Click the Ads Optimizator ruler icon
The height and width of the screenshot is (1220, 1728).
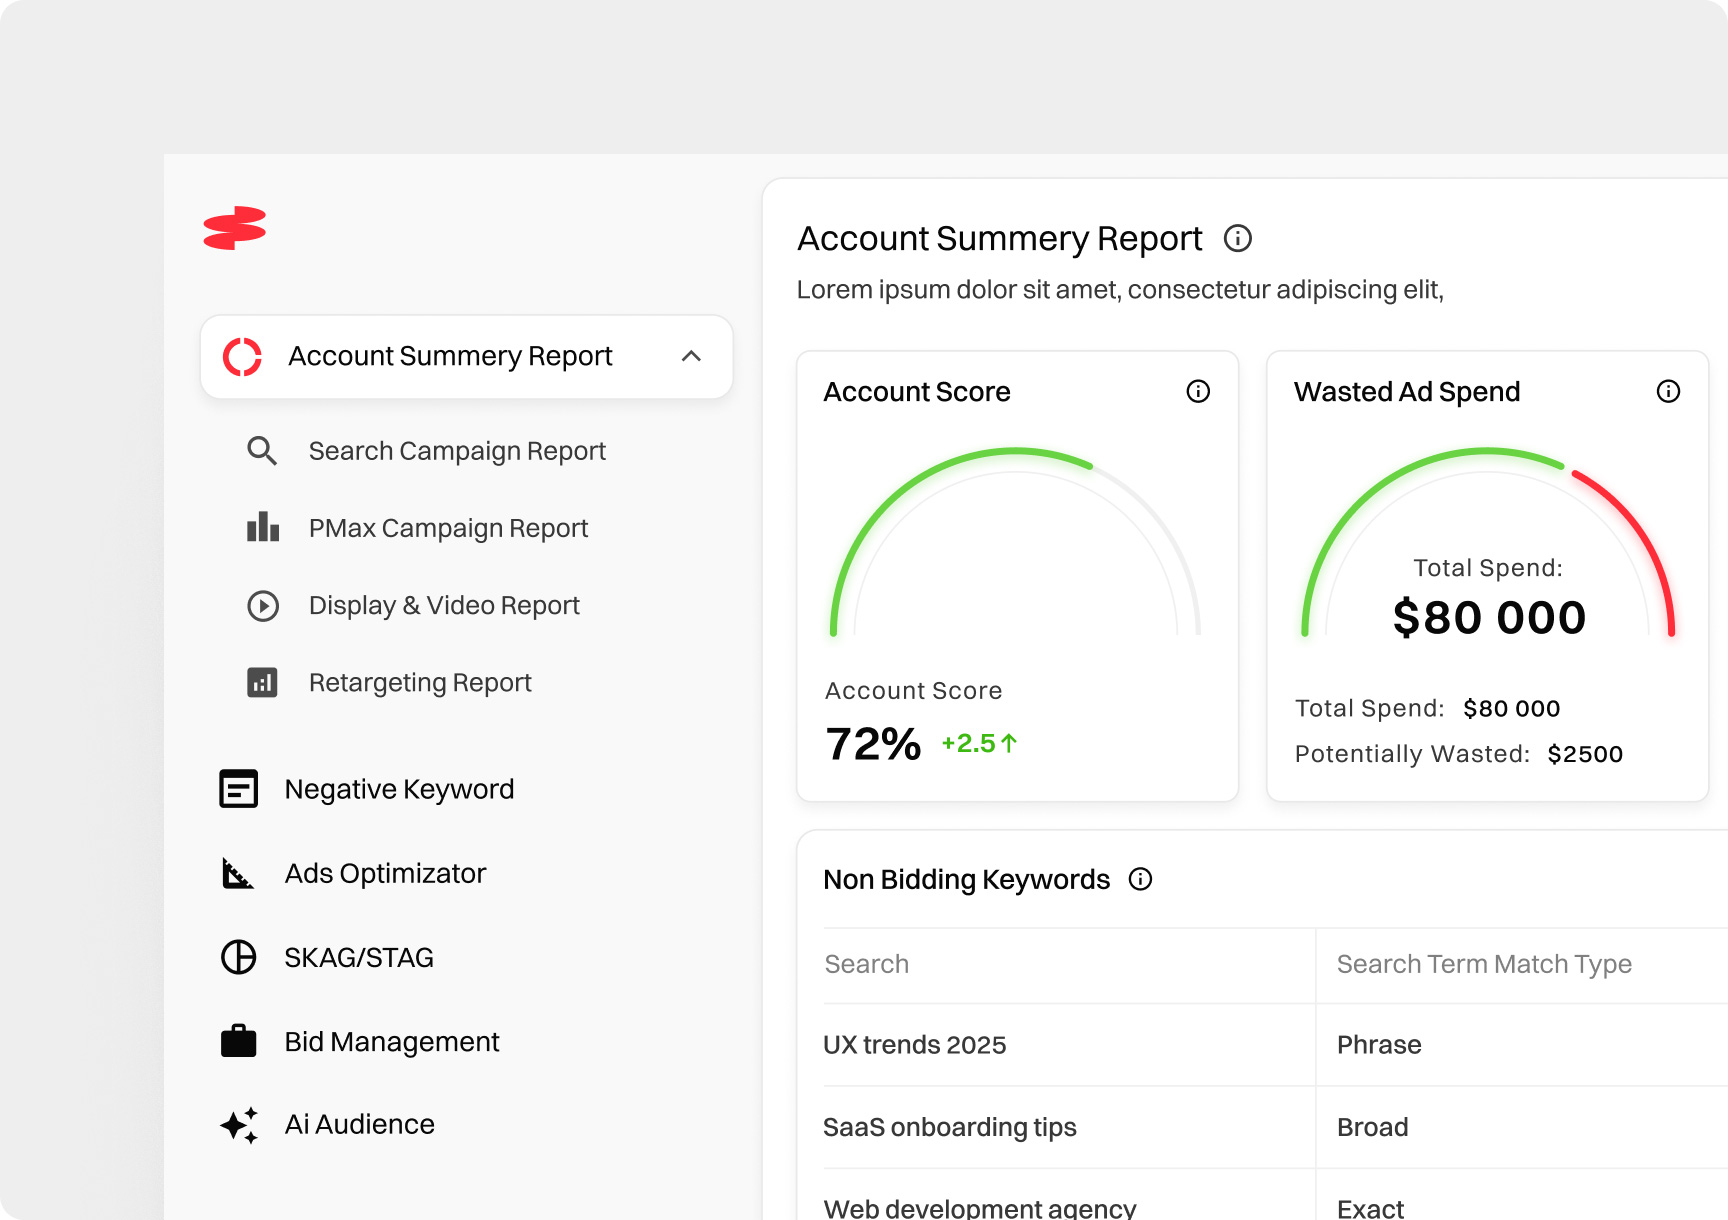point(238,873)
